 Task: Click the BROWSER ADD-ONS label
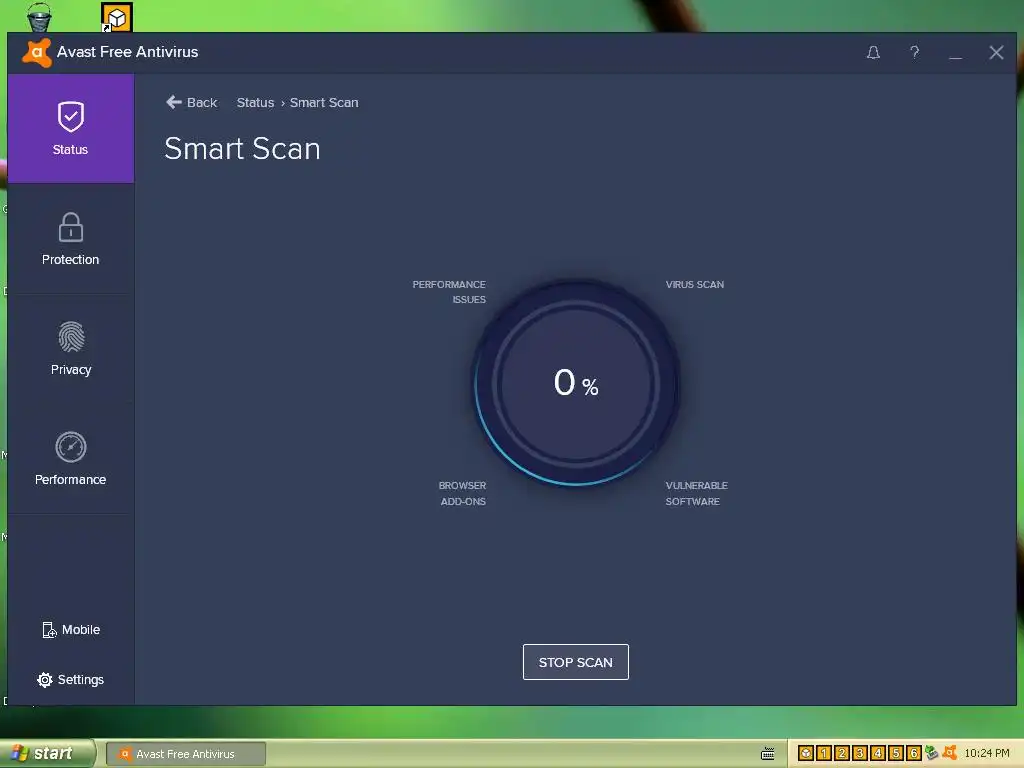tap(462, 494)
